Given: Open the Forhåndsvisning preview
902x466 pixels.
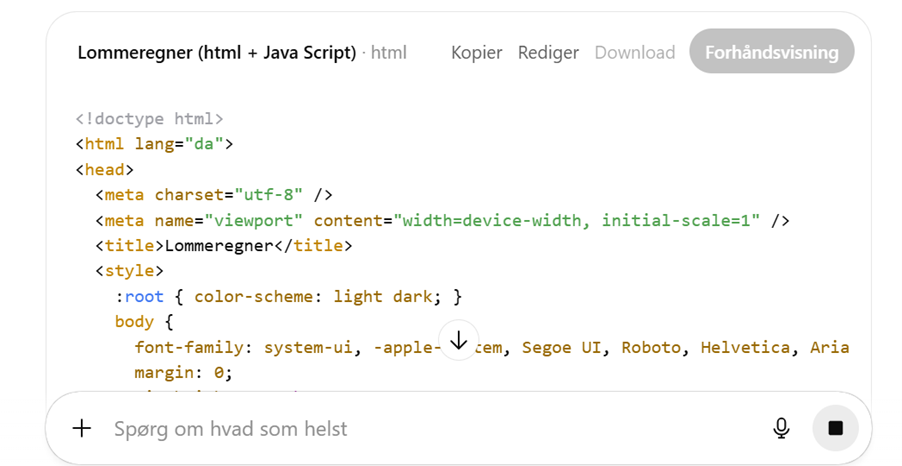Looking at the screenshot, I should pos(771,53).
